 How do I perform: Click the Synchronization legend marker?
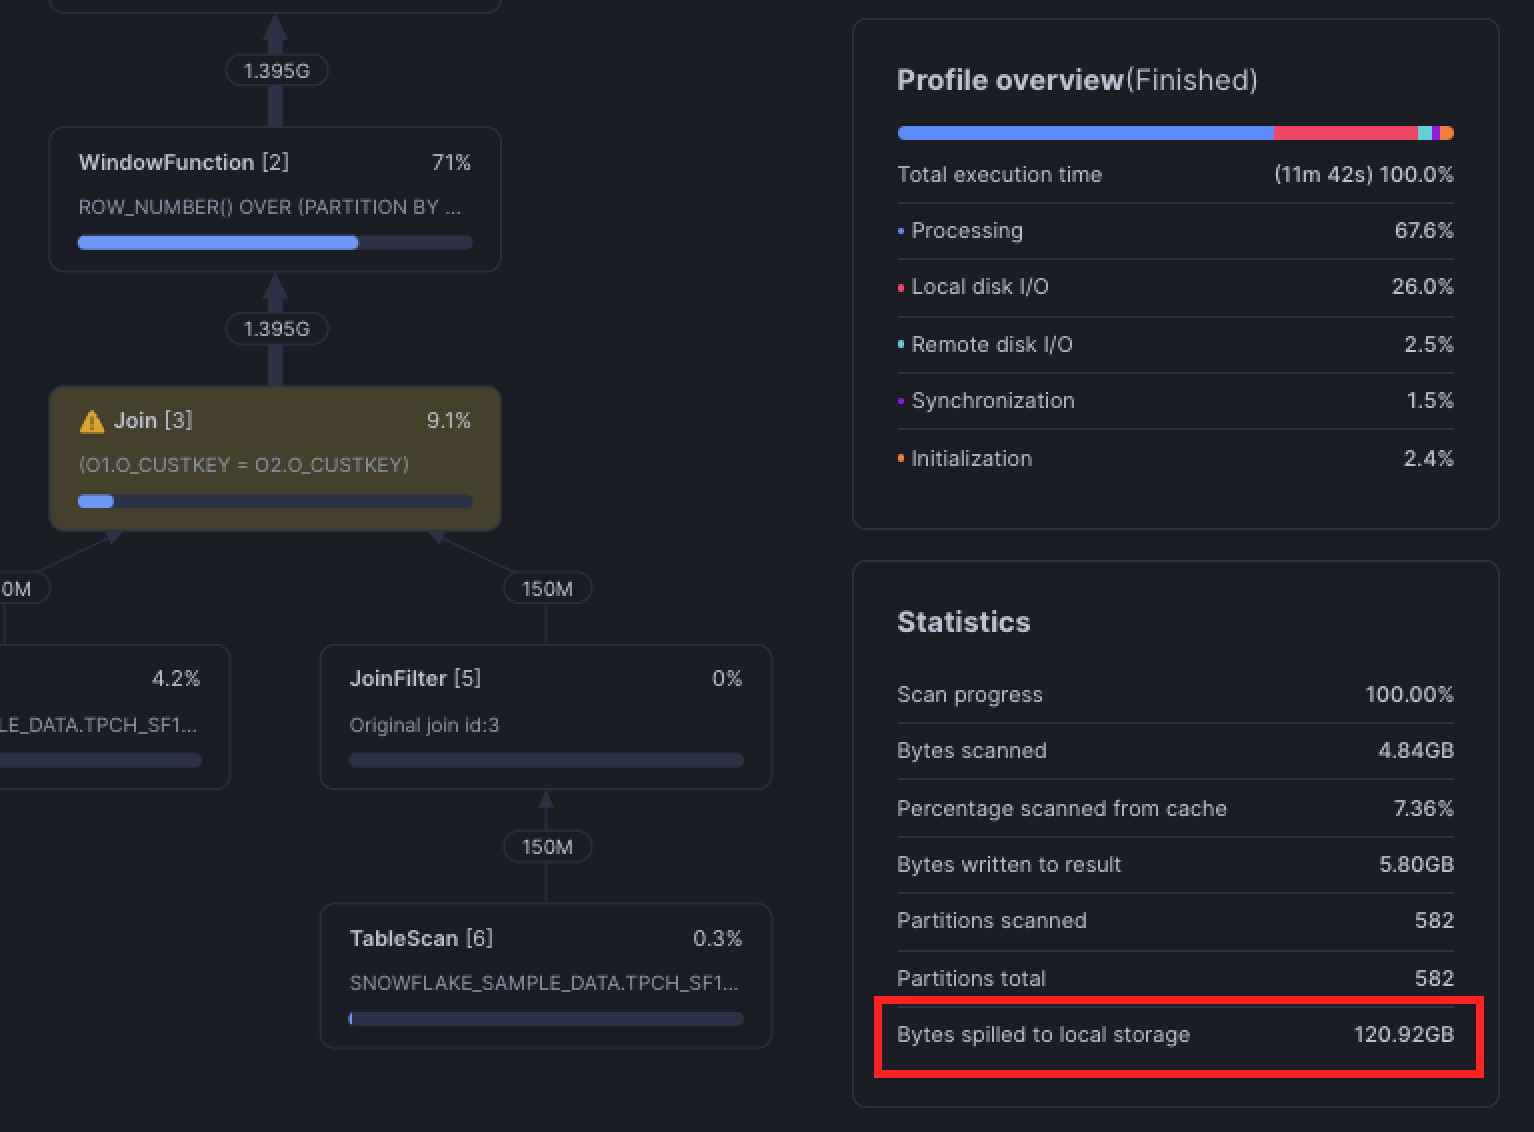tap(901, 400)
